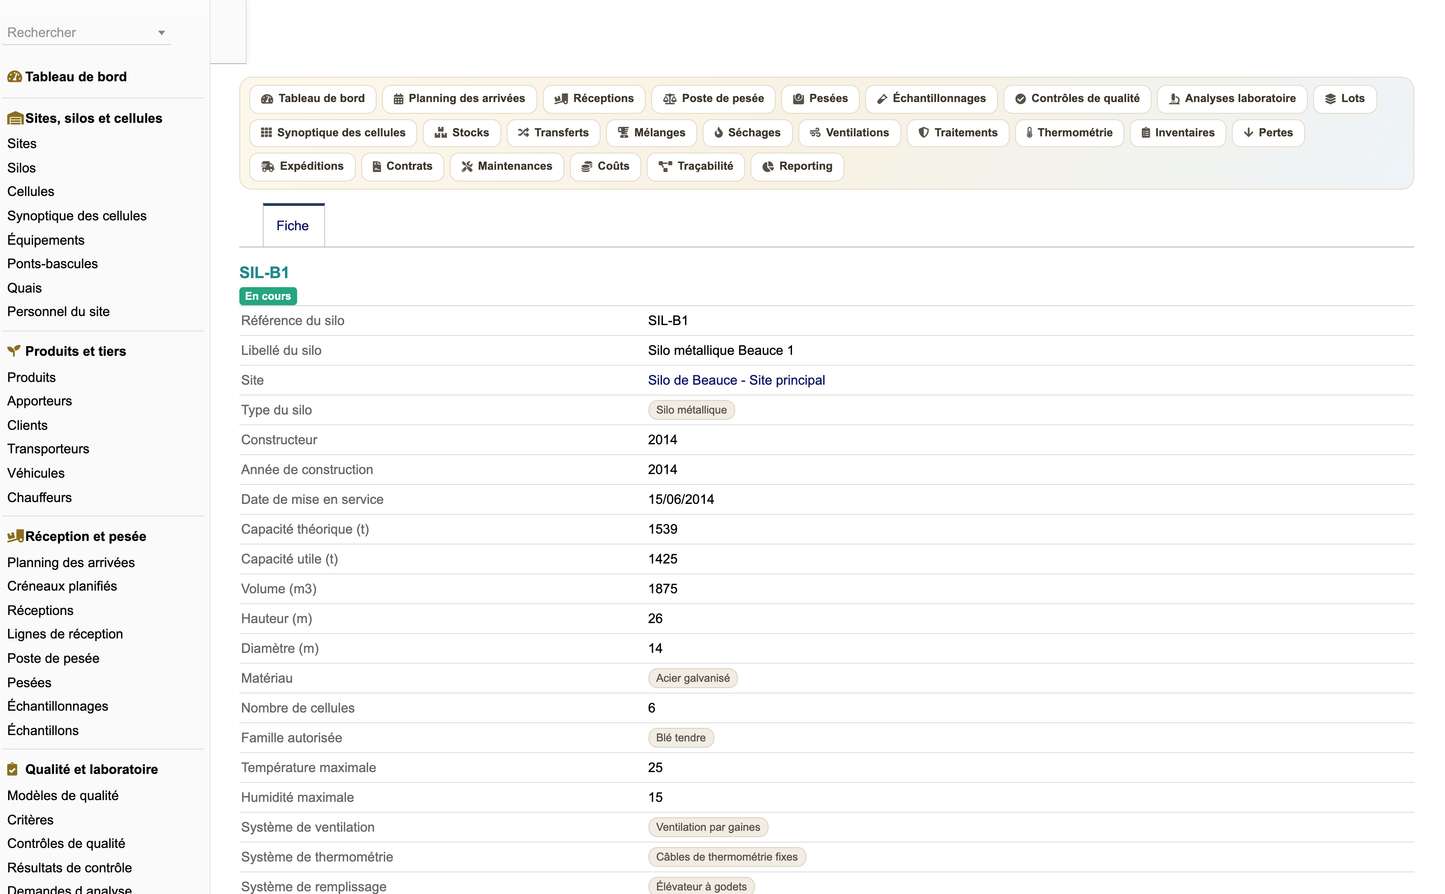Click the SIL-B1 record title
Screen dimensions: 1445x894
(264, 272)
